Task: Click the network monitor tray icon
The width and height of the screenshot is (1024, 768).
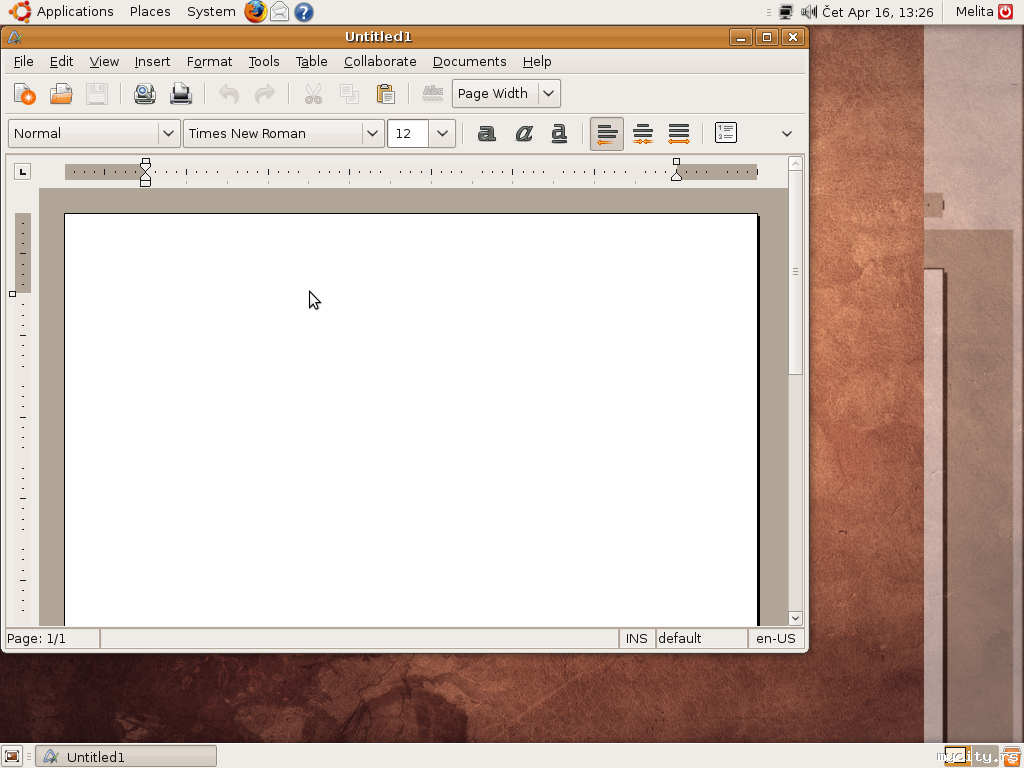Action: coord(786,12)
